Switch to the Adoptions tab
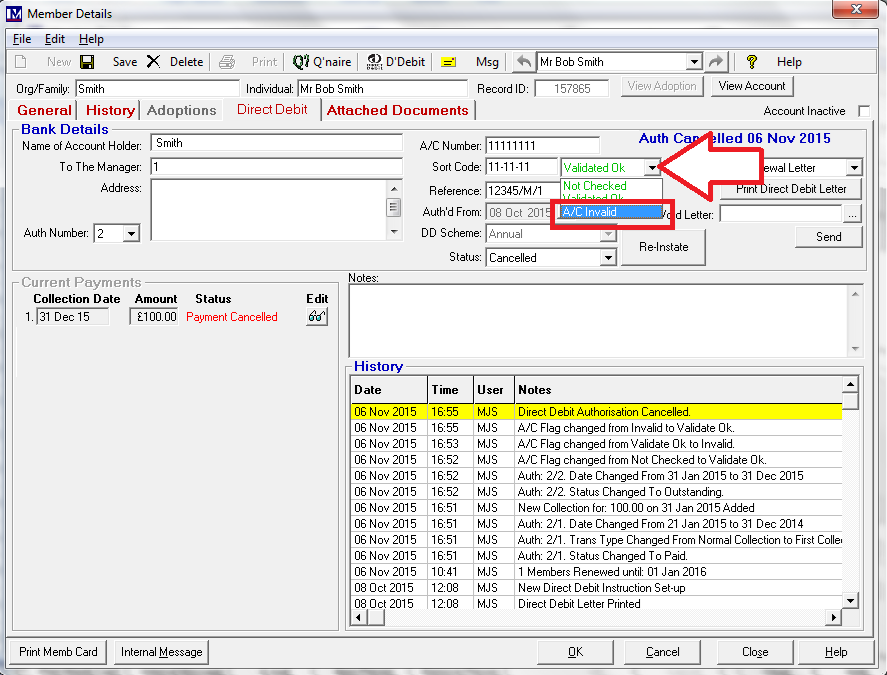The image size is (887, 675). coord(182,110)
